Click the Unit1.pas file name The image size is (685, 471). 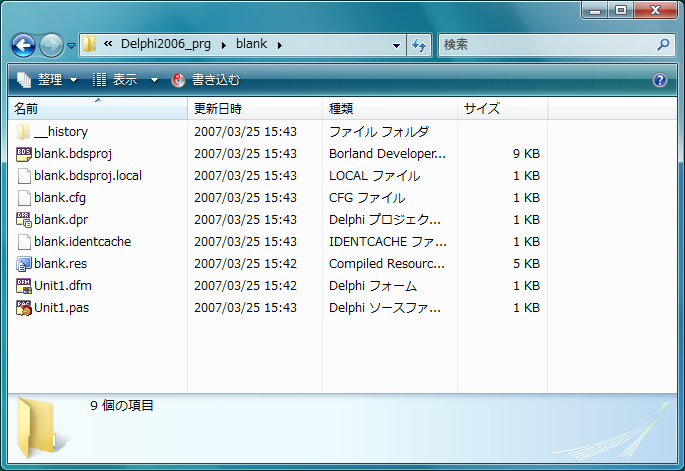click(x=62, y=308)
